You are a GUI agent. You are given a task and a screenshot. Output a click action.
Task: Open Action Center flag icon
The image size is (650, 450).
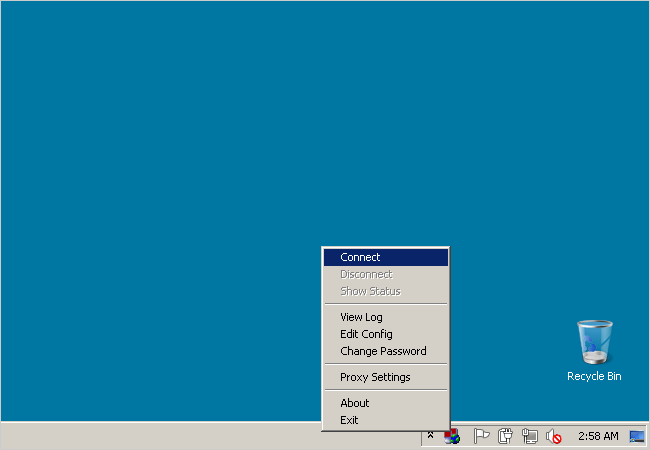[x=481, y=436]
